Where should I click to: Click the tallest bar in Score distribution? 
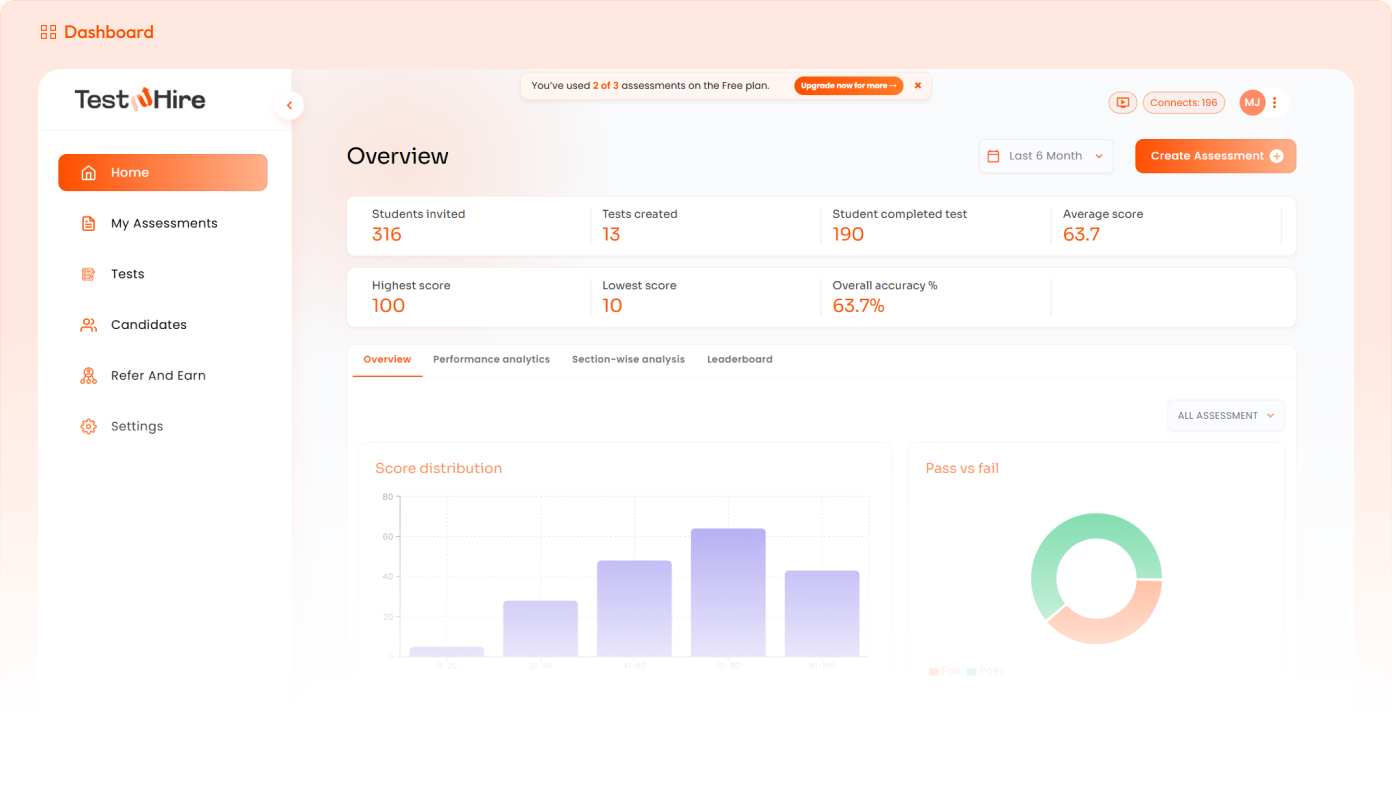point(728,592)
